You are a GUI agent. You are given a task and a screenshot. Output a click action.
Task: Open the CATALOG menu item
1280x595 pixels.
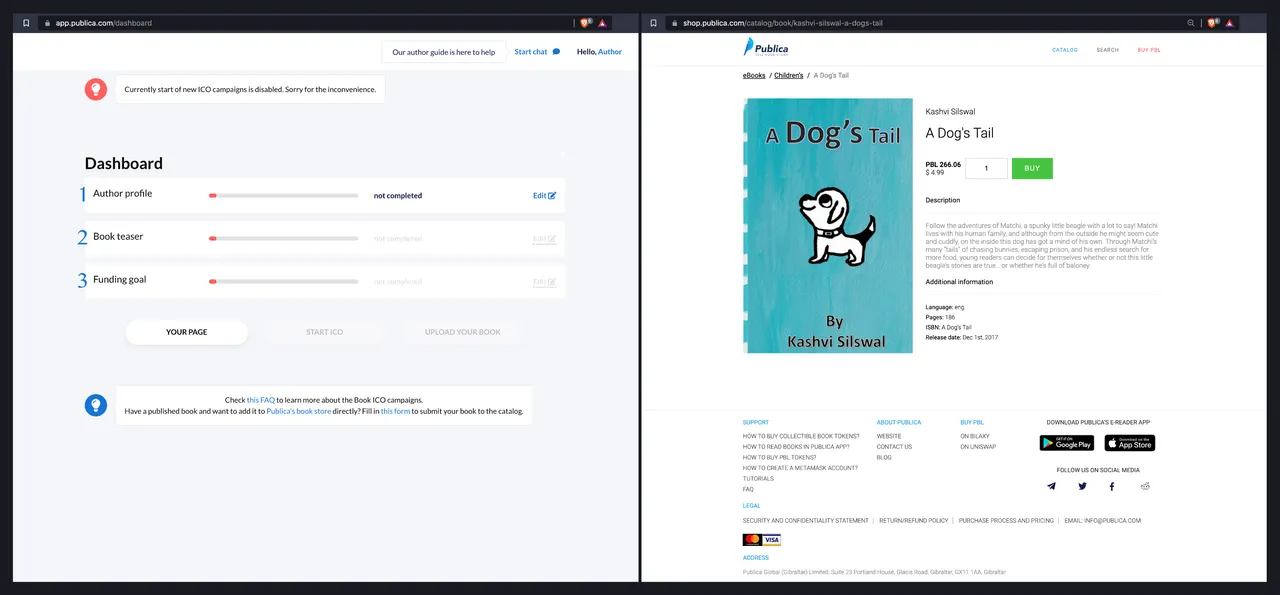tap(1065, 50)
